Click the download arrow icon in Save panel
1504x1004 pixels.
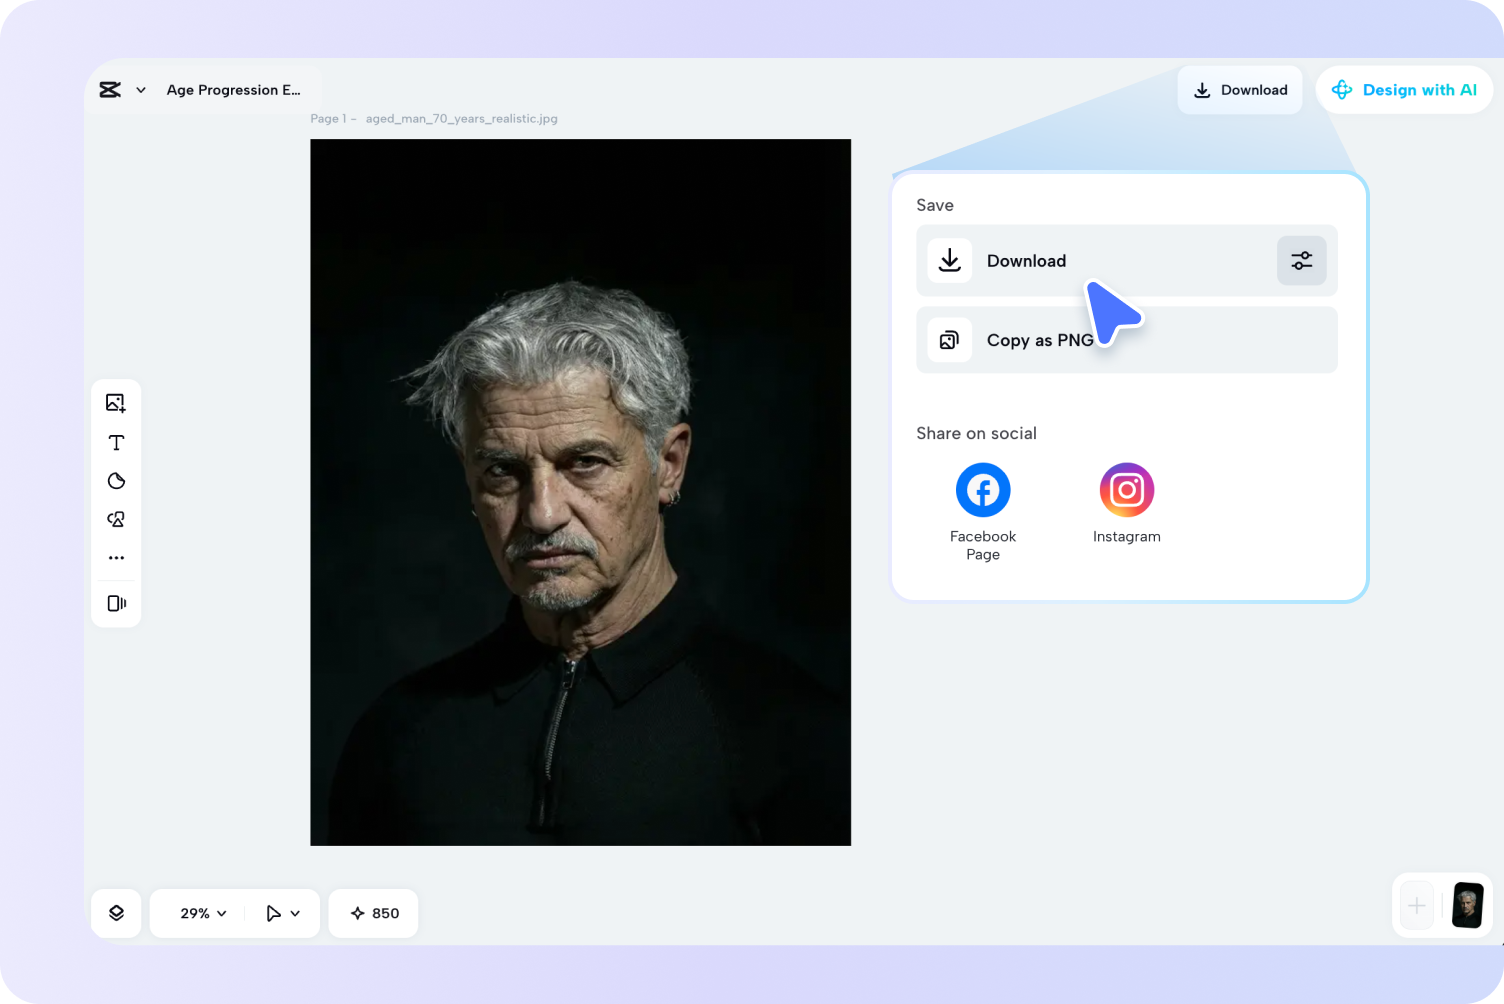pyautogui.click(x=950, y=261)
